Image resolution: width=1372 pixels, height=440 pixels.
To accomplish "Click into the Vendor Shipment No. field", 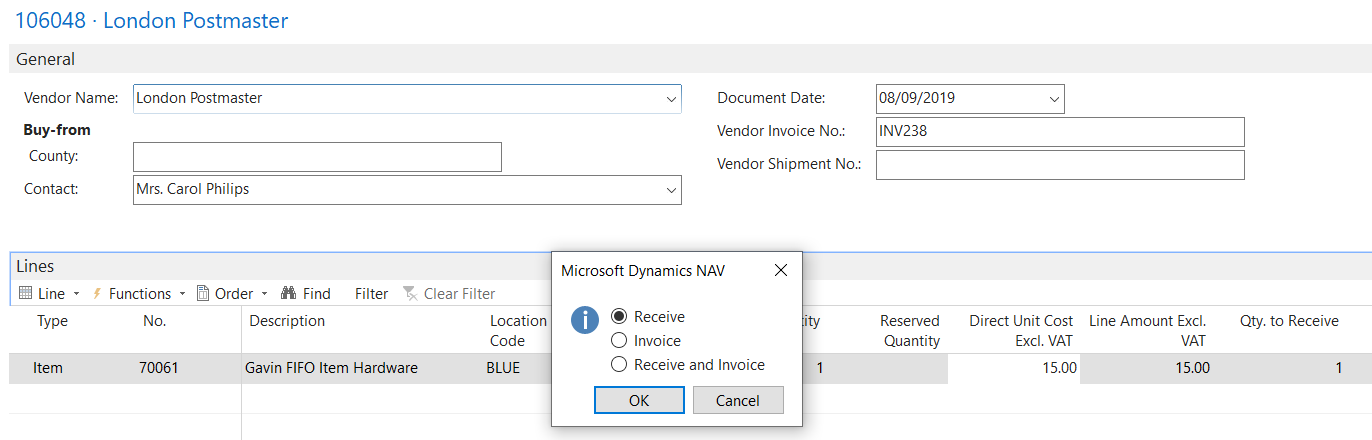I will click(1059, 165).
